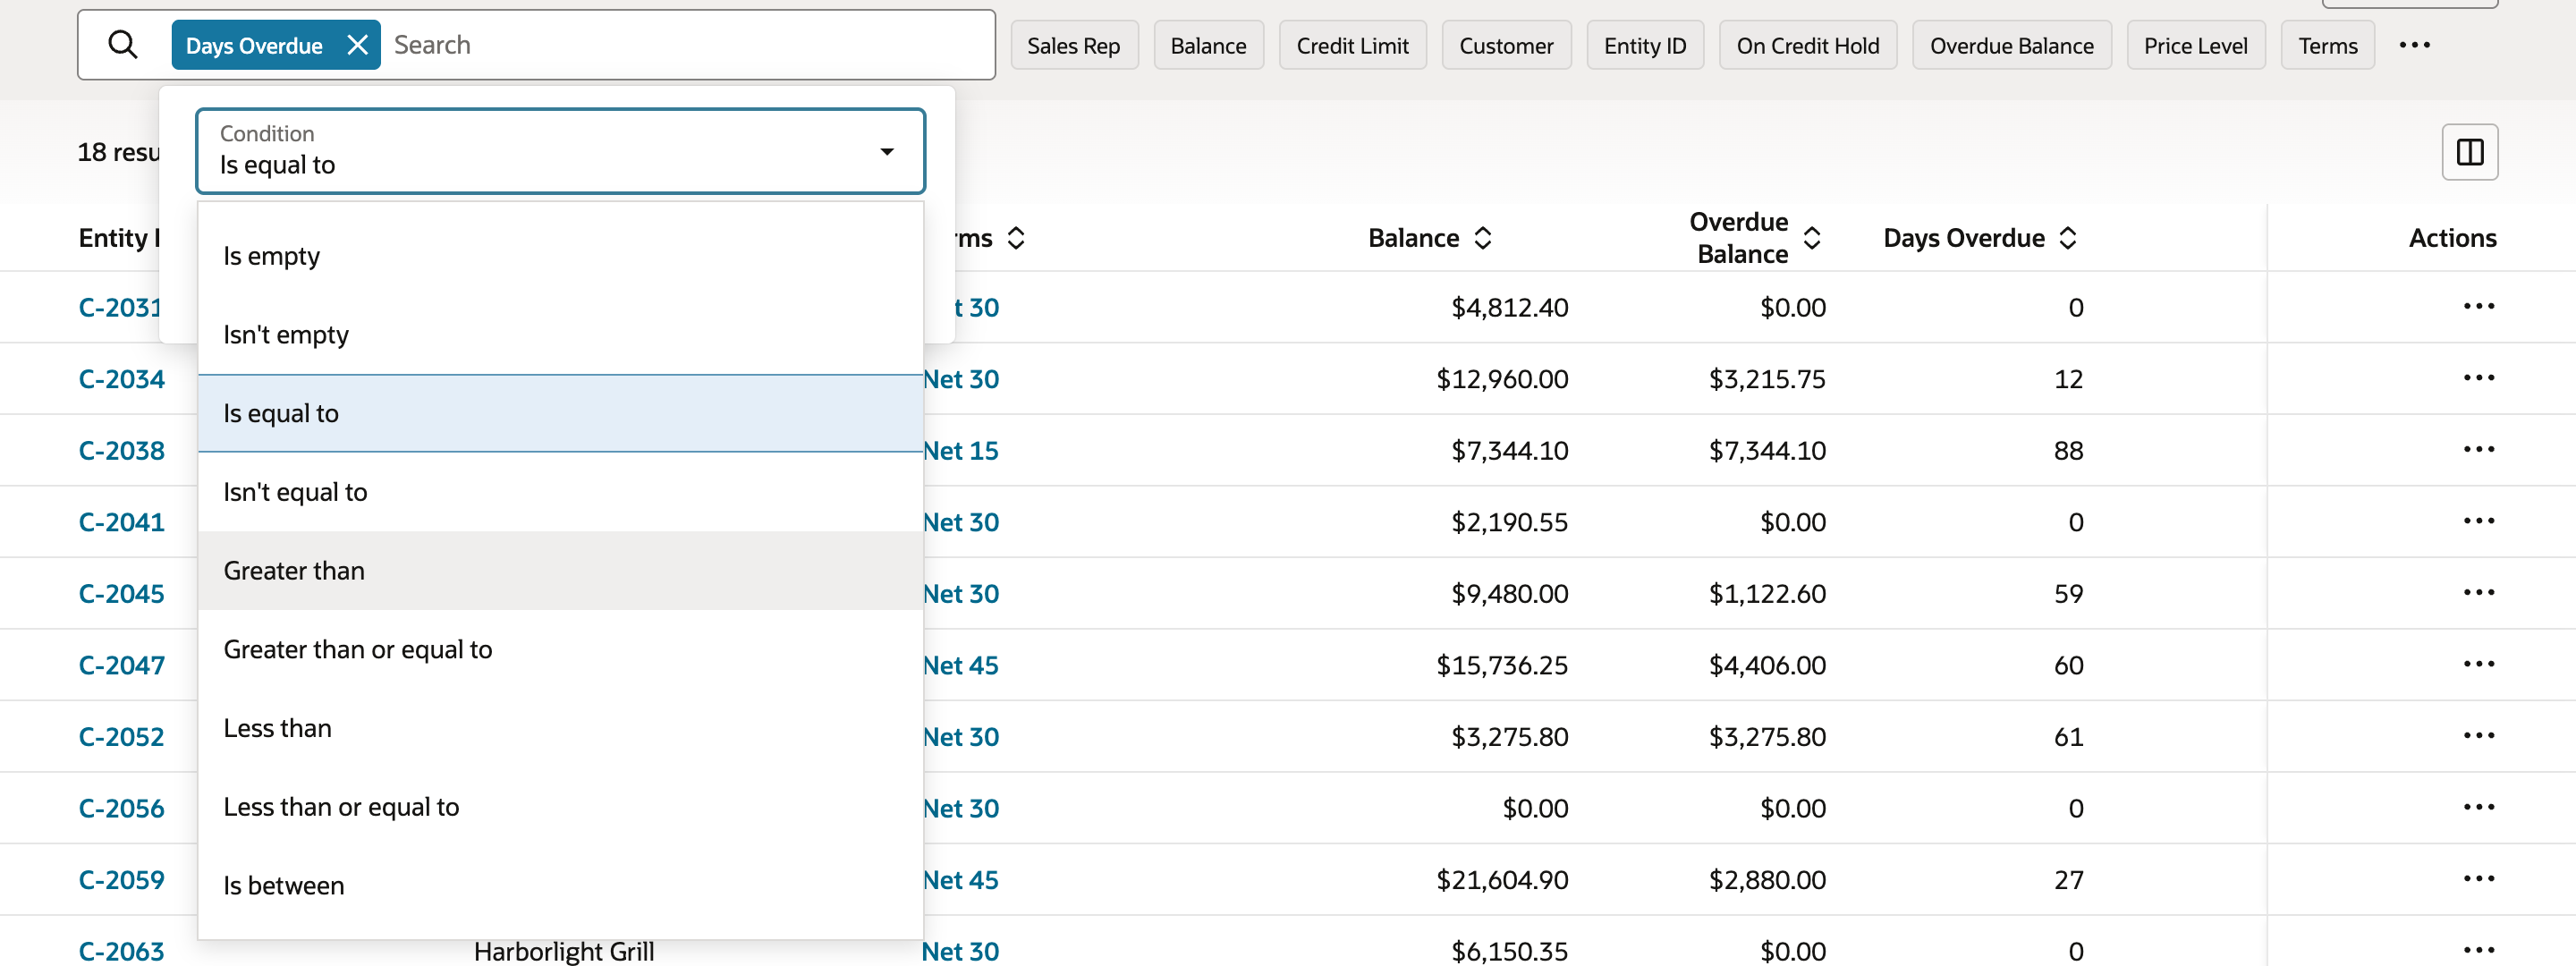This screenshot has height=966, width=2576.
Task: Sort by Overdue Balance column arrows
Action: [x=1811, y=238]
